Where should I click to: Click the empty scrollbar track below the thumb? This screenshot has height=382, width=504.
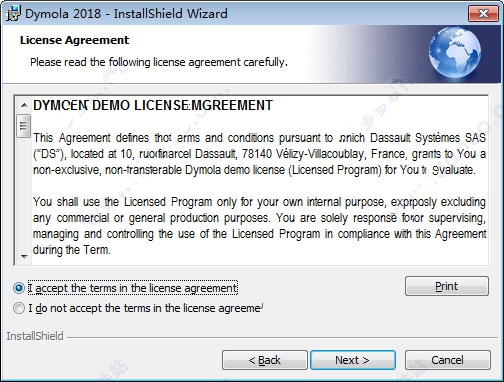[x=24, y=193]
